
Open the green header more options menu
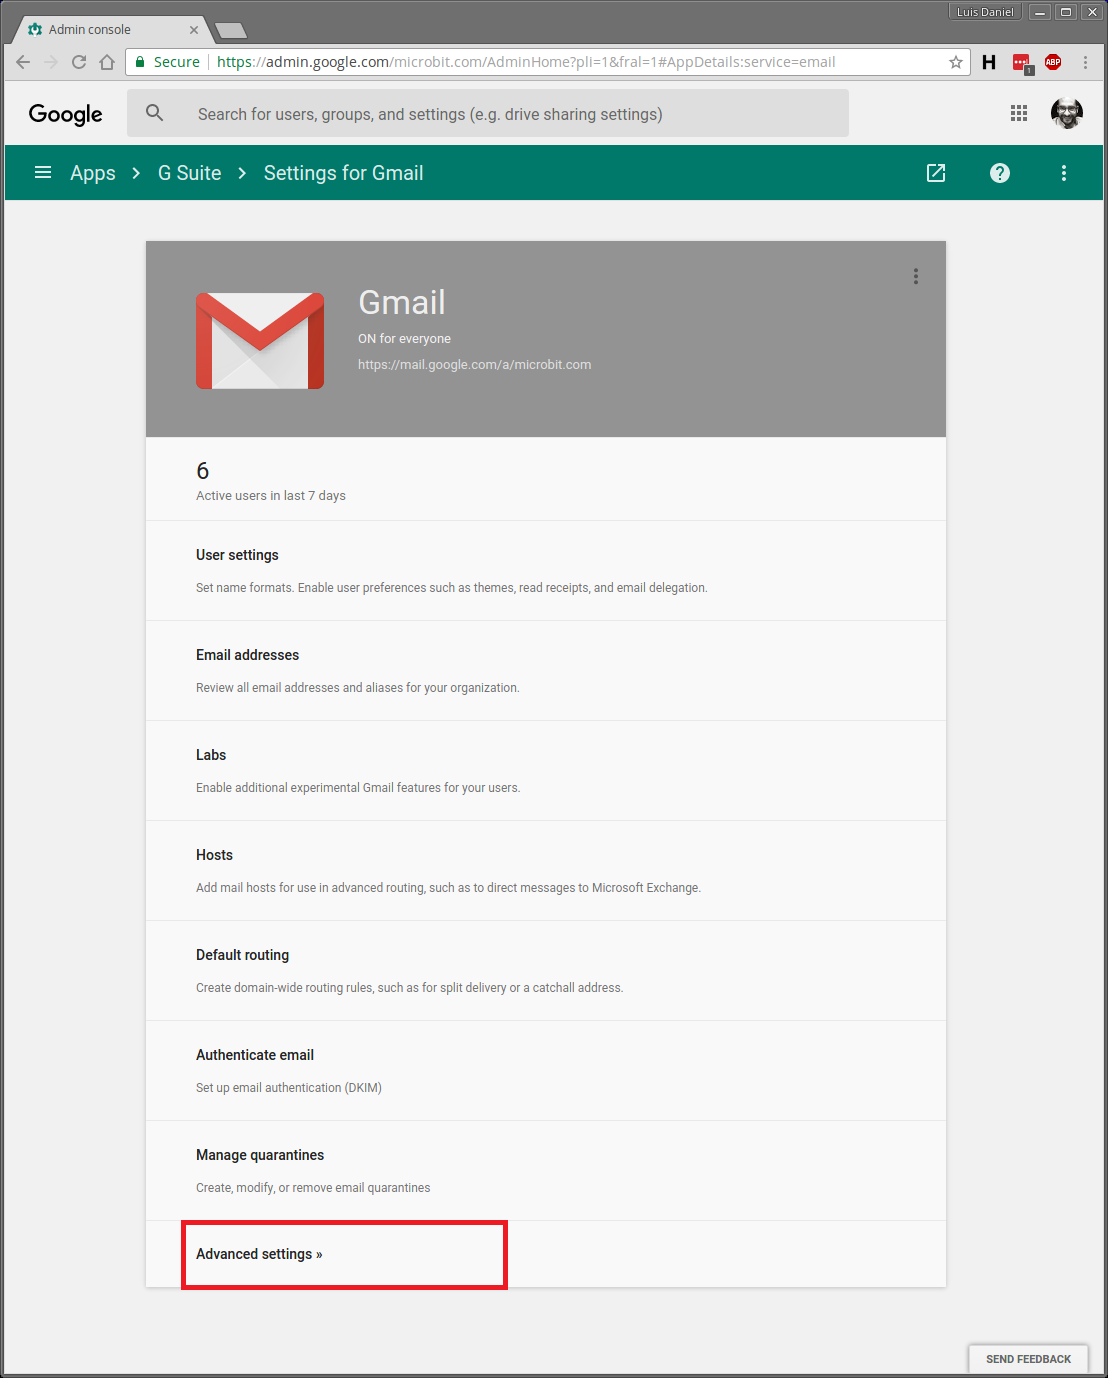point(1064,173)
